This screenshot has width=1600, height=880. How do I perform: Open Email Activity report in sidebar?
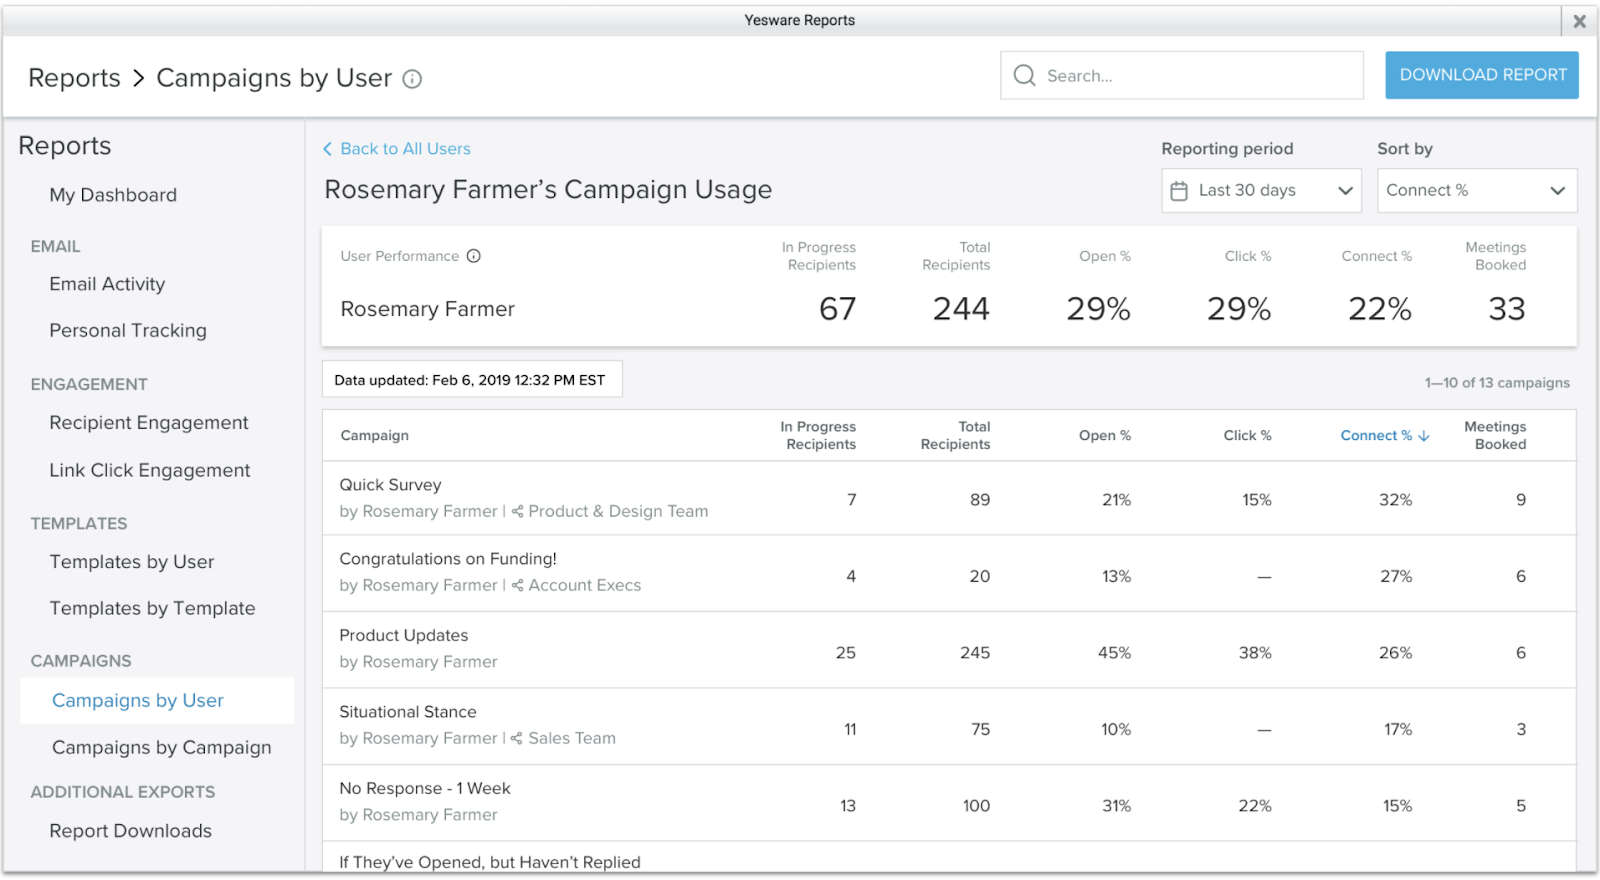point(107,284)
